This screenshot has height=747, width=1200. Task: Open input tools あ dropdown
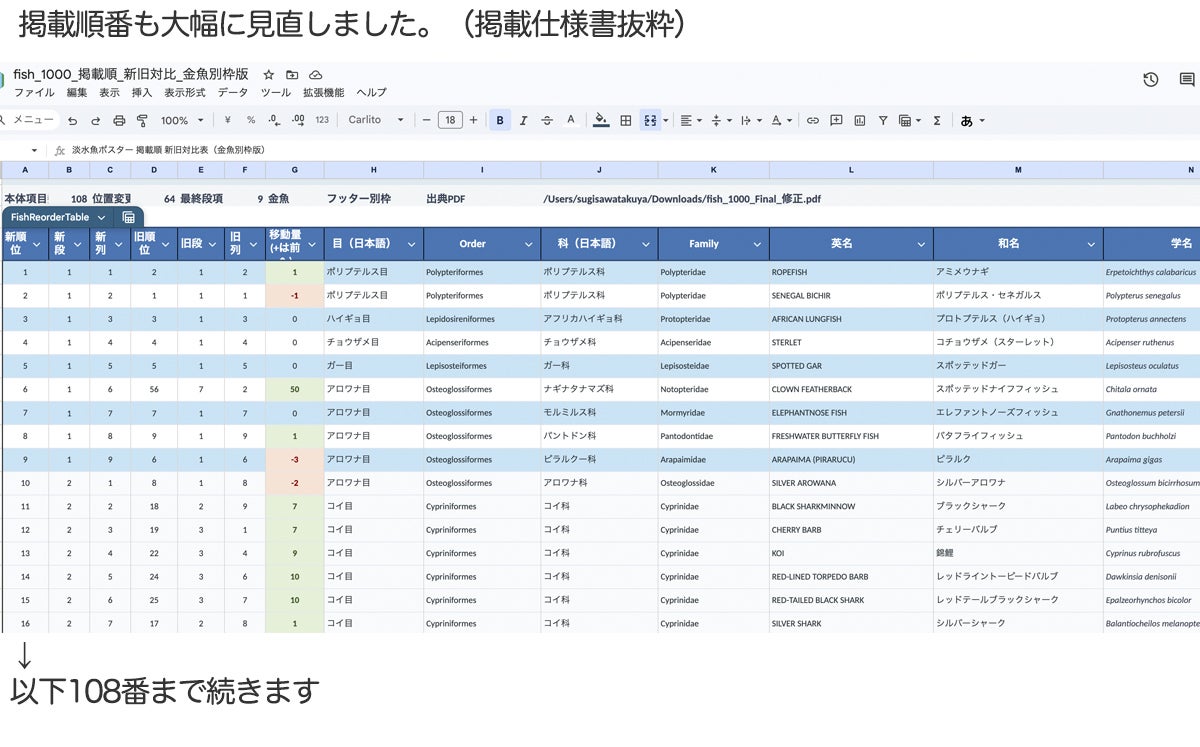(x=972, y=120)
